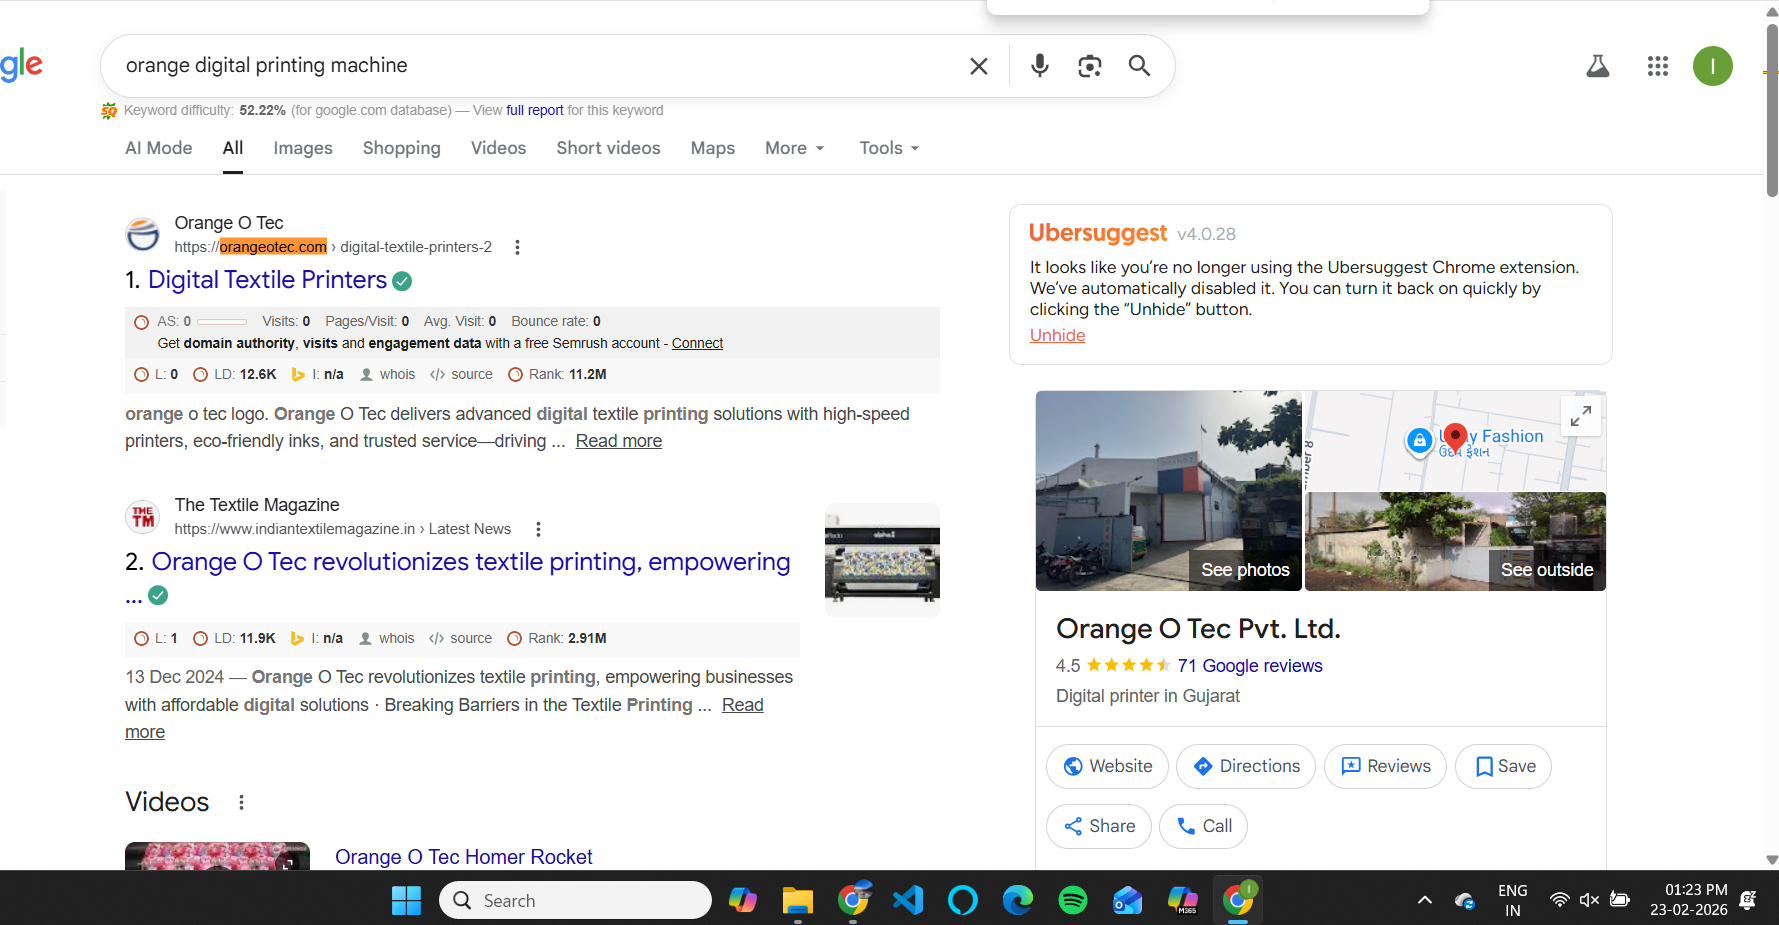Image resolution: width=1779 pixels, height=925 pixels.
Task: Open the More search categories dropdown
Action: click(794, 148)
